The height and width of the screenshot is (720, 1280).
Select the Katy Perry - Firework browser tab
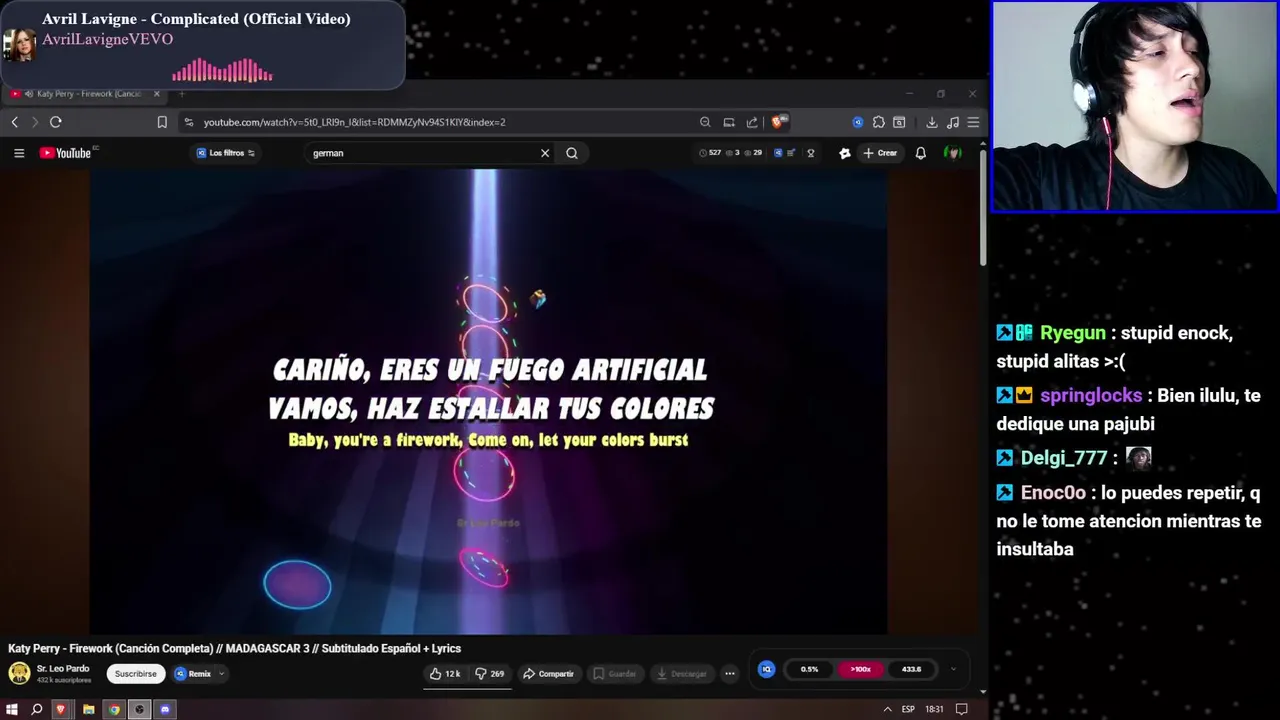point(84,94)
